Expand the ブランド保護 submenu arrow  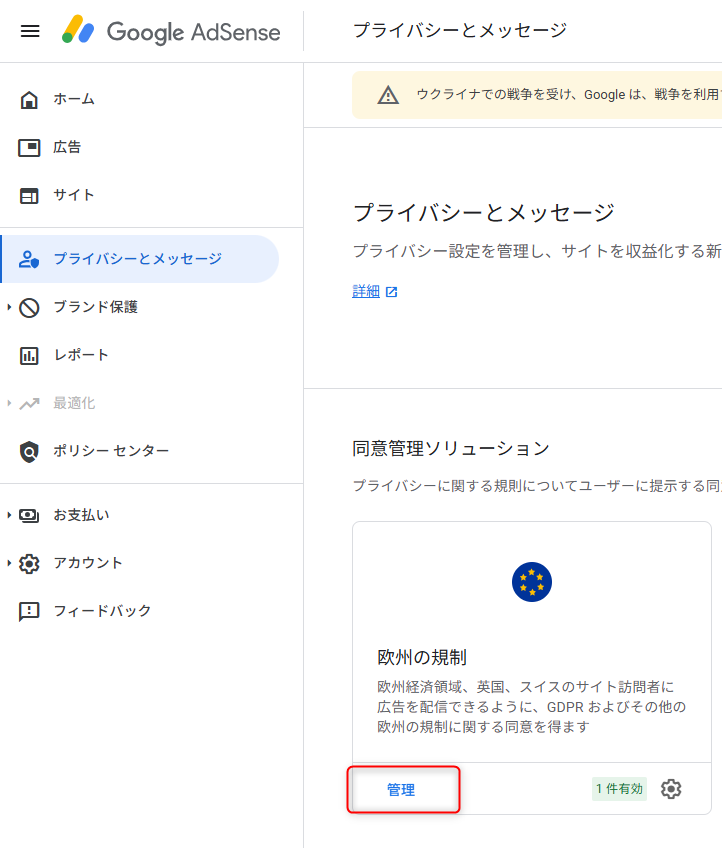coord(9,307)
